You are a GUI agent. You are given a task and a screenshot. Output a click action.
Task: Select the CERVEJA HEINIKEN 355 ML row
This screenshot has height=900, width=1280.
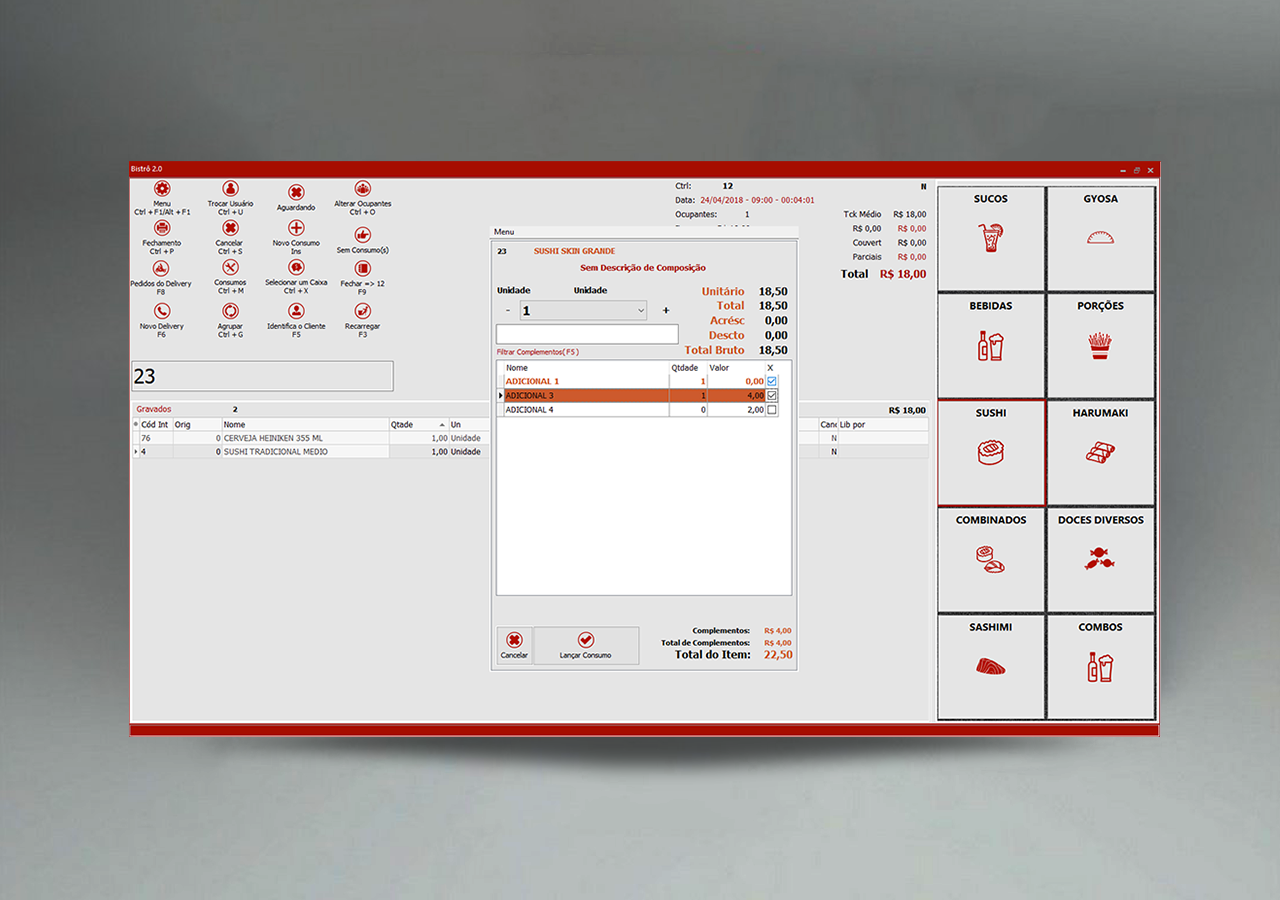[300, 438]
